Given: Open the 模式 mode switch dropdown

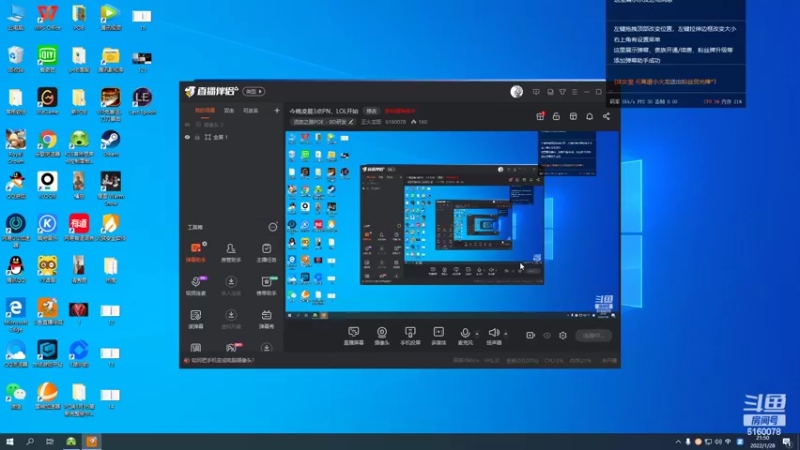Looking at the screenshot, I should coord(254,91).
